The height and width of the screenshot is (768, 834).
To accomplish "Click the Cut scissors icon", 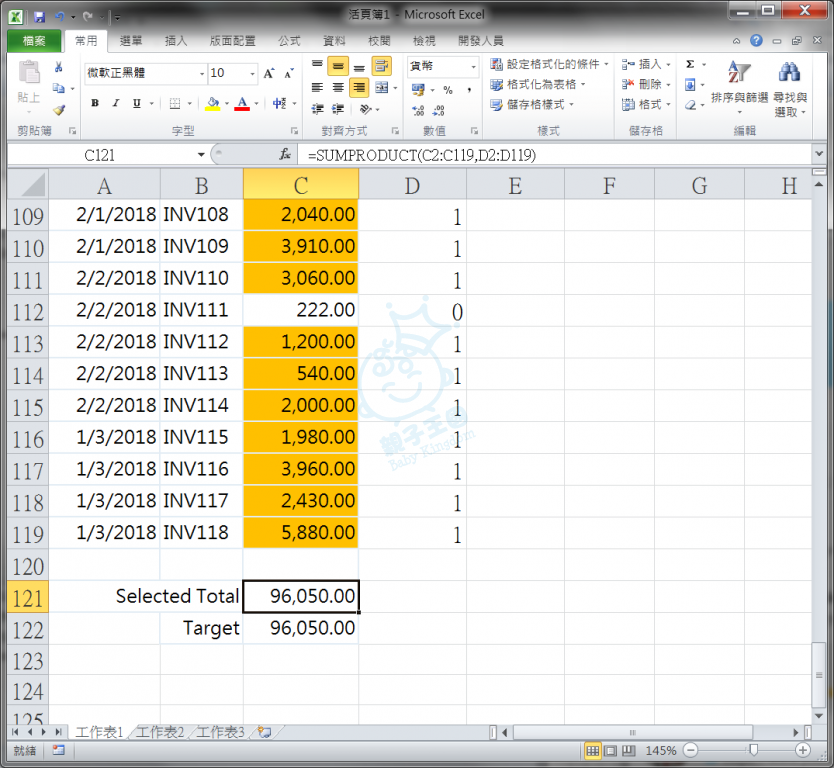I will coord(58,67).
